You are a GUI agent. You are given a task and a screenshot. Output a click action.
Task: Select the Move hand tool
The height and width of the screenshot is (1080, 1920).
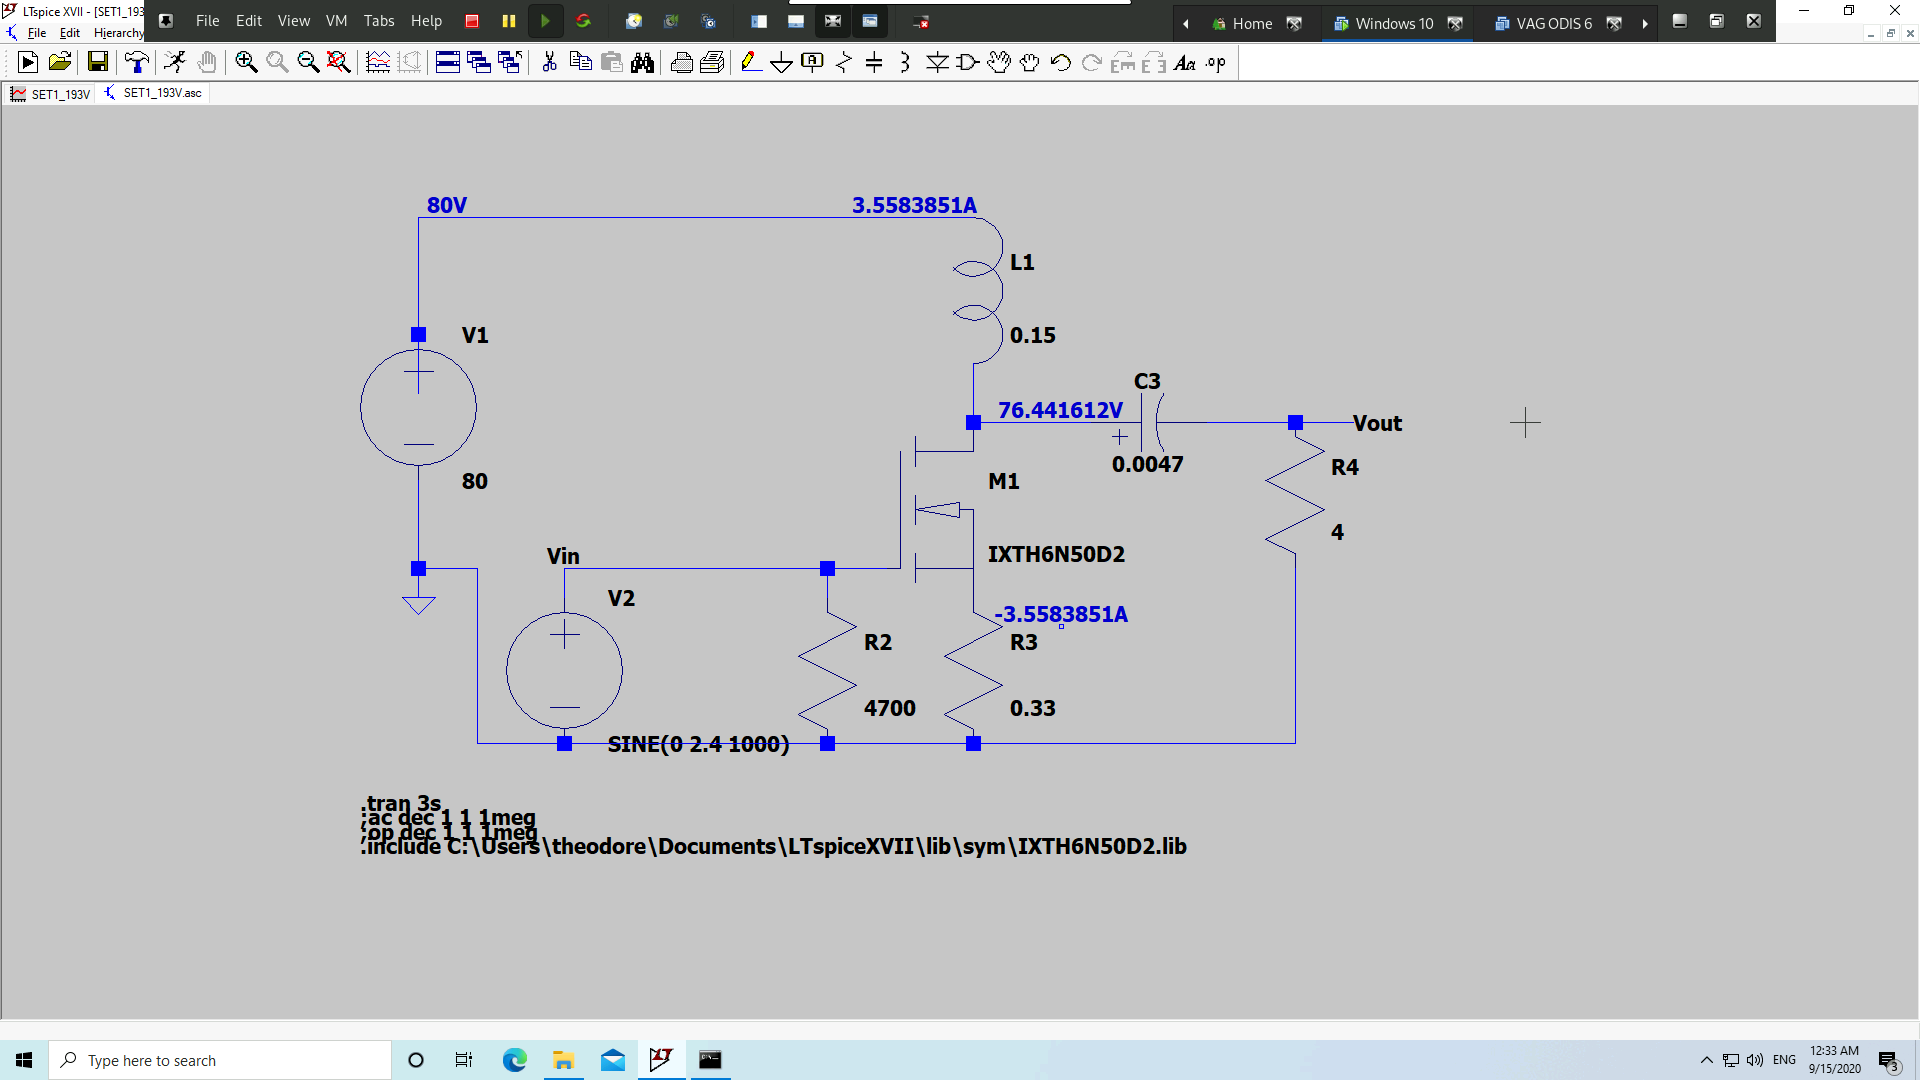pos(999,63)
